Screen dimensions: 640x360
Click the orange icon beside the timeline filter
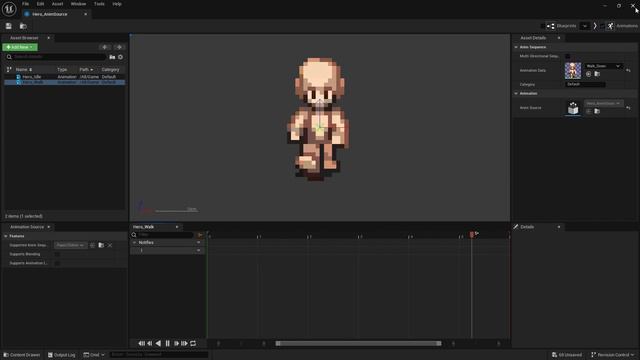pos(200,235)
